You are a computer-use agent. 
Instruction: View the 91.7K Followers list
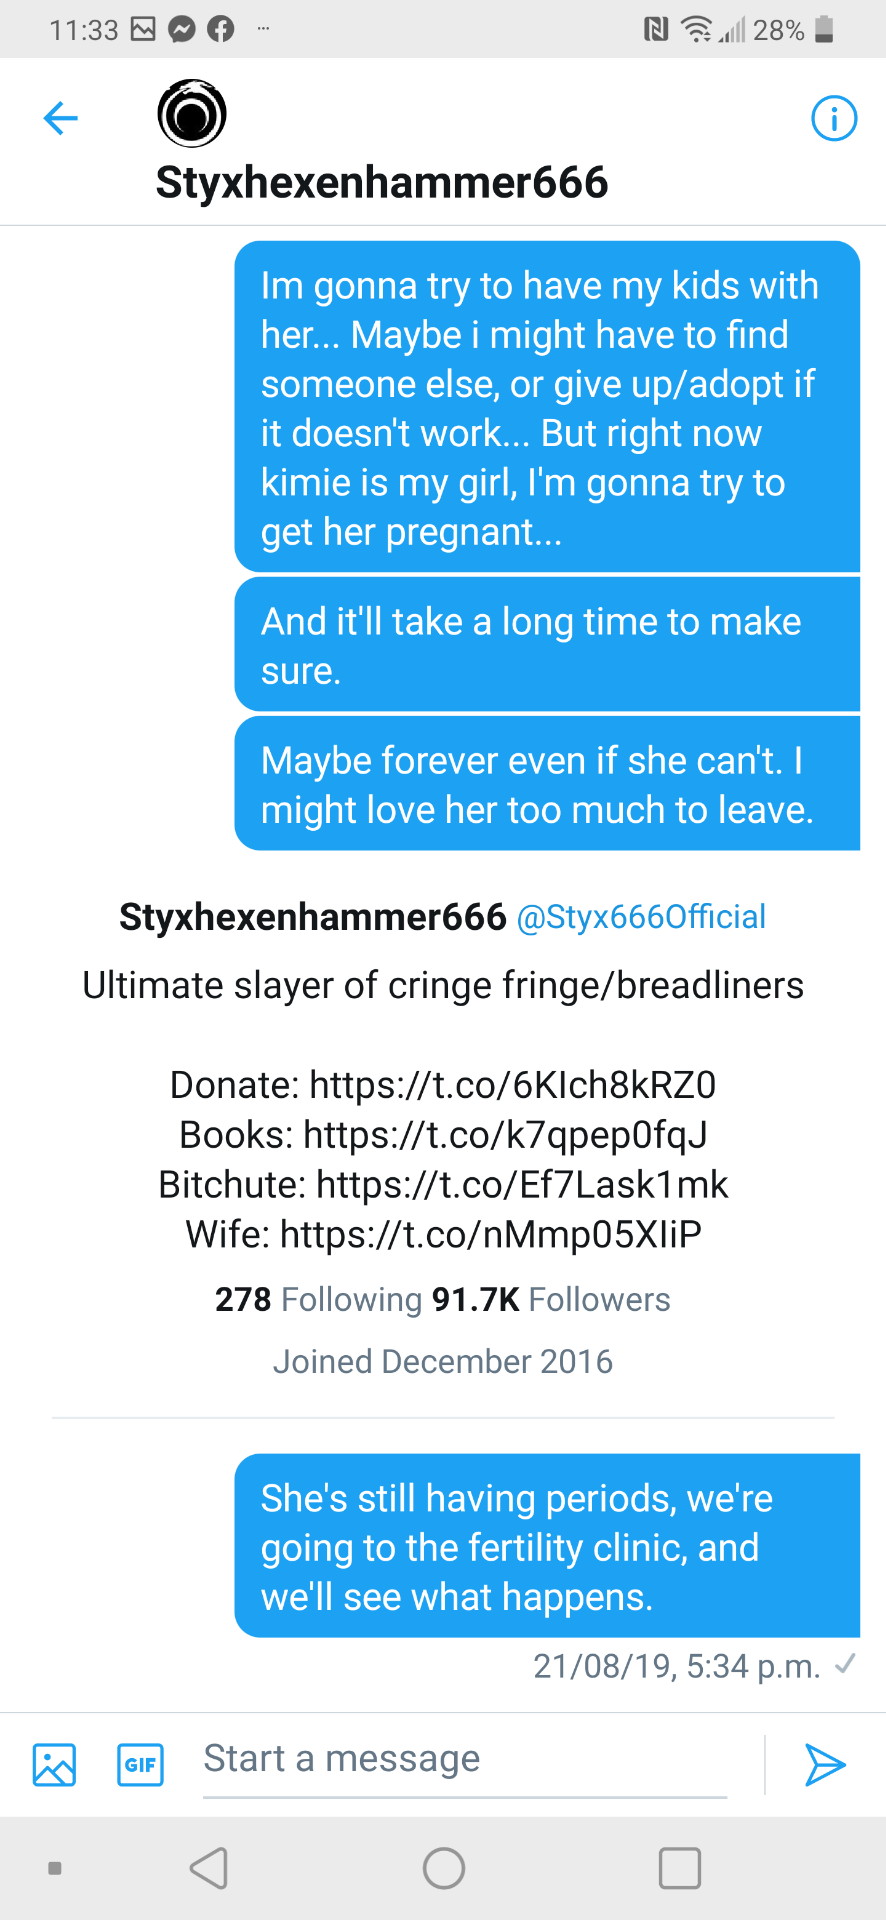click(x=551, y=1300)
